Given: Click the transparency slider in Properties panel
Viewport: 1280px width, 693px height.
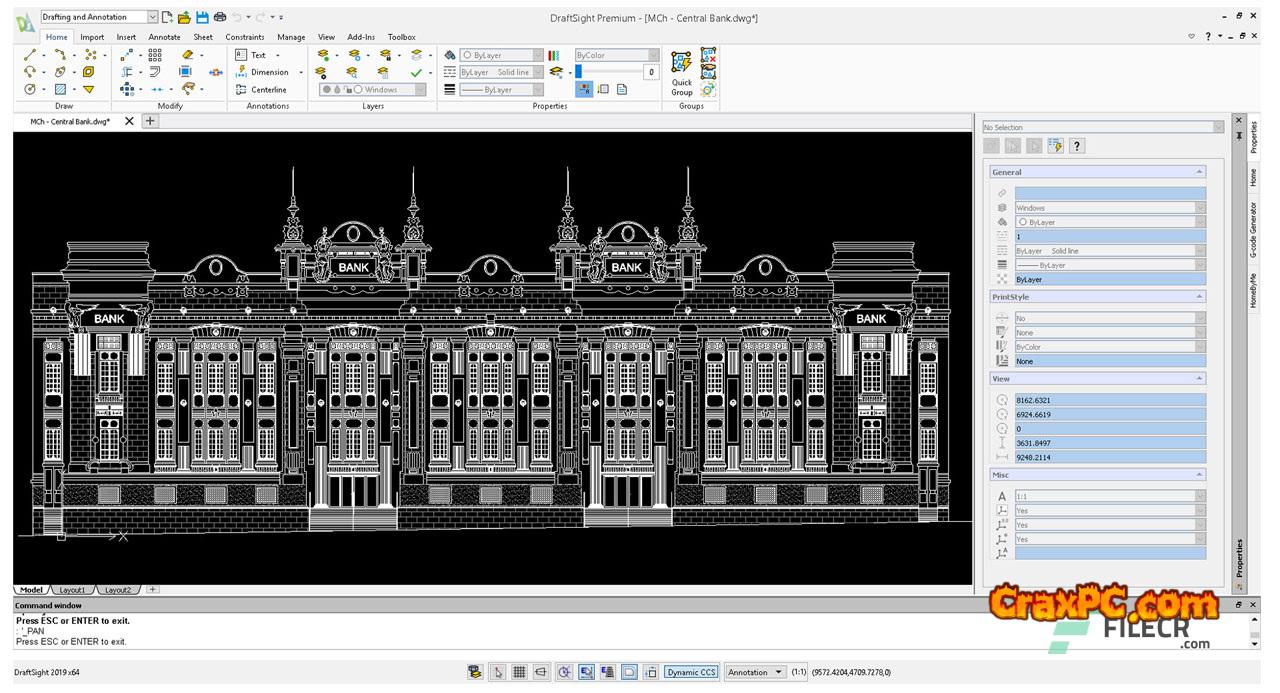Looking at the screenshot, I should pyautogui.click(x=606, y=72).
